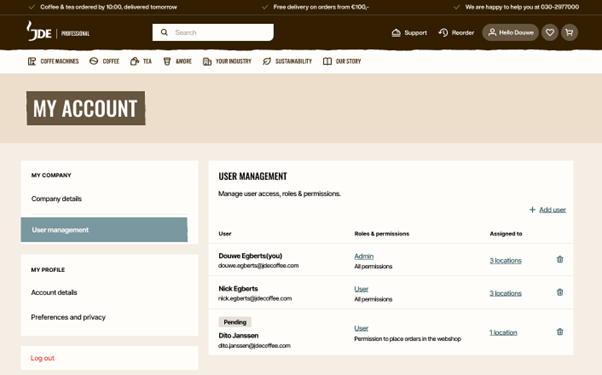Delete Dito Janssen user with trash icon
This screenshot has width=602, height=375.
click(x=560, y=332)
